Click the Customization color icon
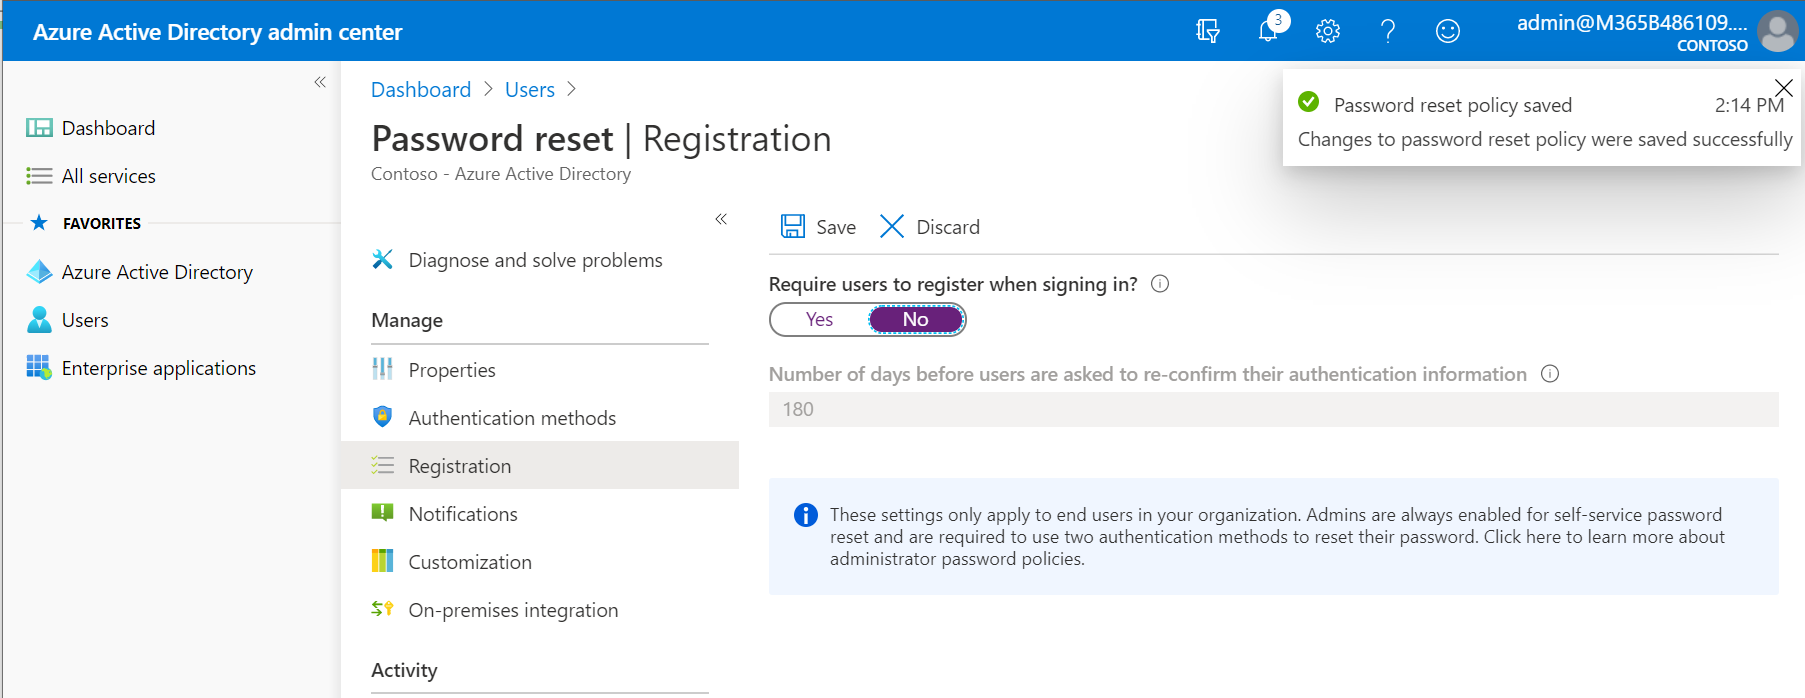Viewport: 1805px width, 698px height. tap(382, 560)
